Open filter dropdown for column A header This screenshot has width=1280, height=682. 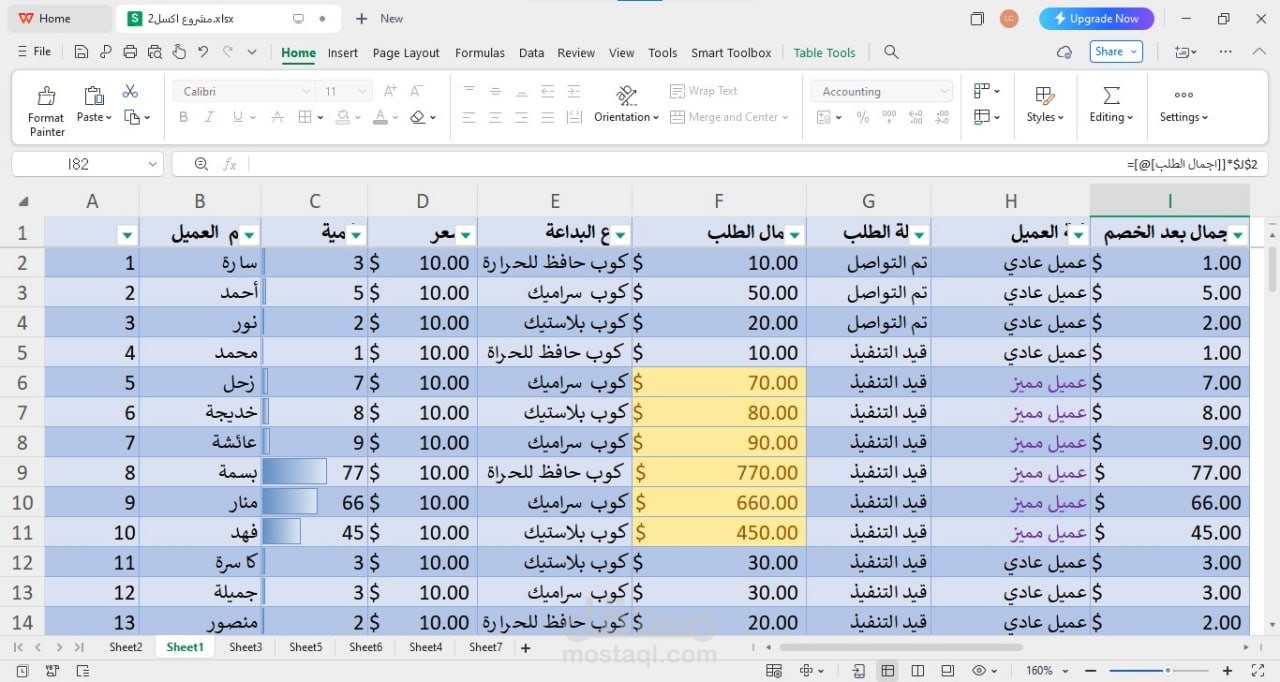pyautogui.click(x=127, y=235)
